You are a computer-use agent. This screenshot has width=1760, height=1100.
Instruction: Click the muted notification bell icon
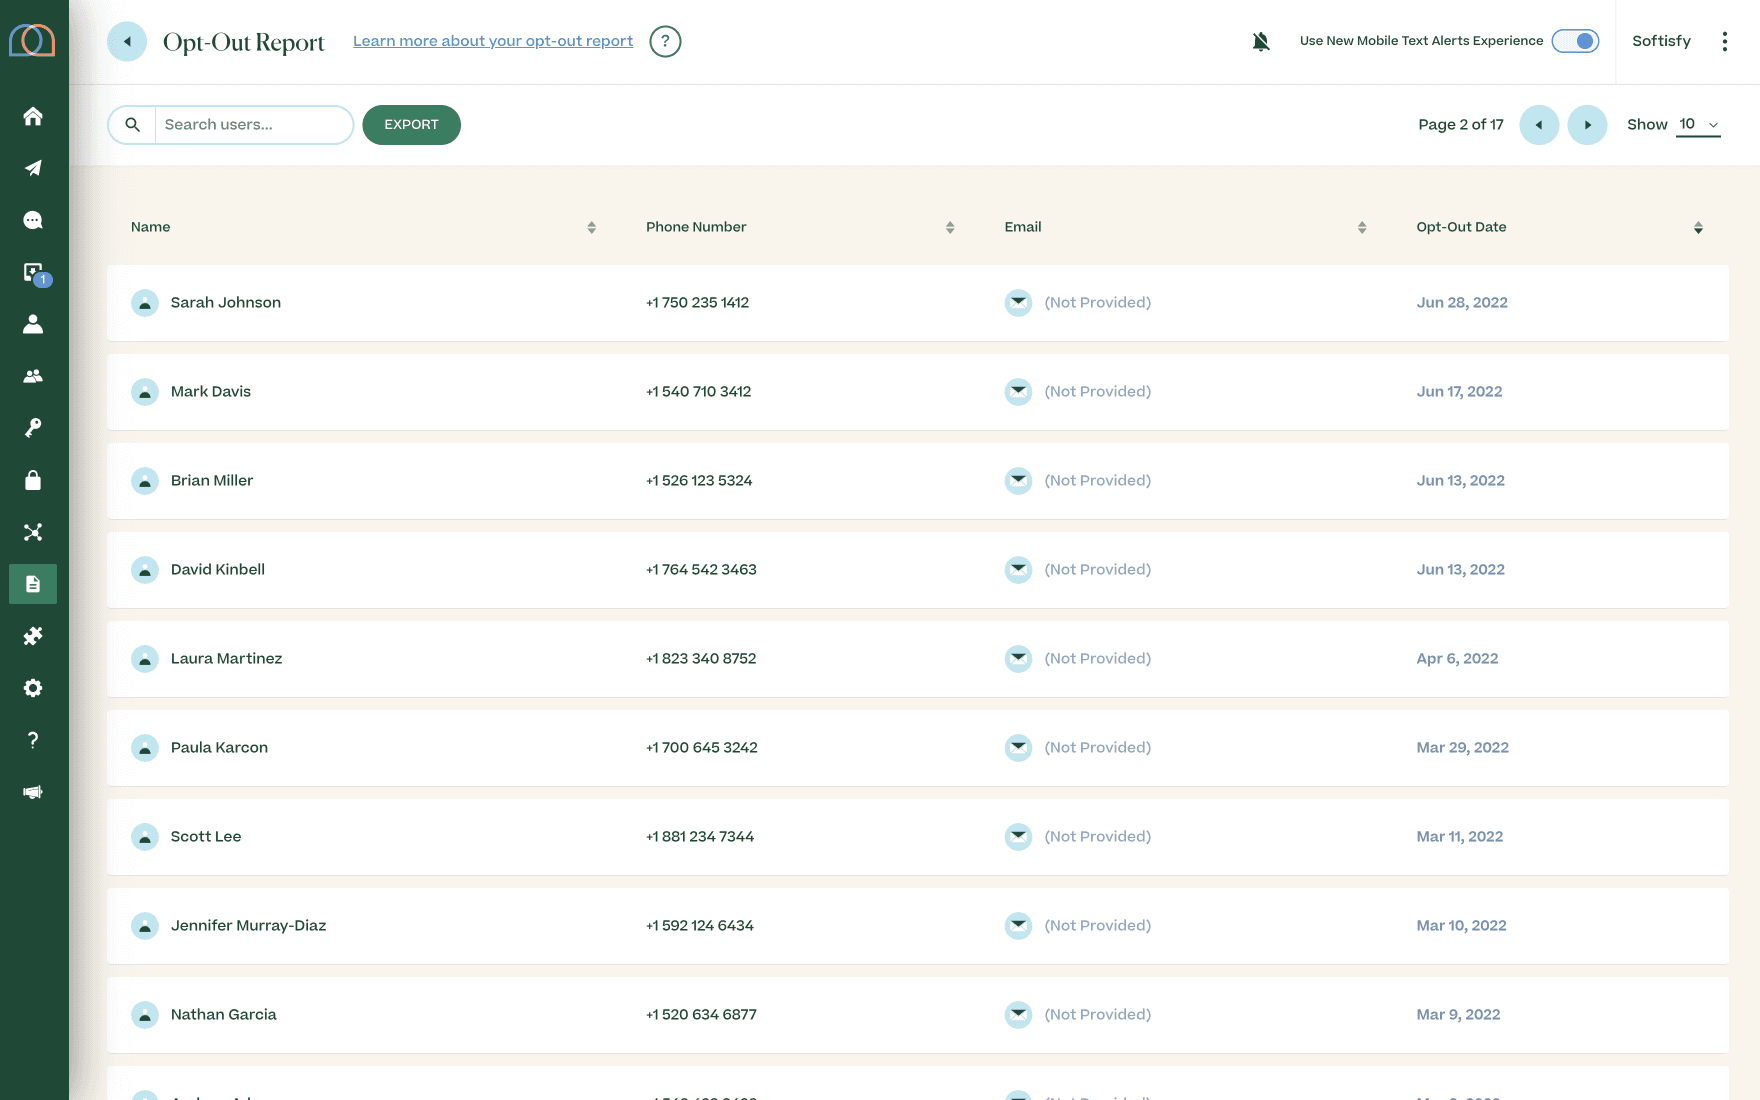tap(1261, 41)
